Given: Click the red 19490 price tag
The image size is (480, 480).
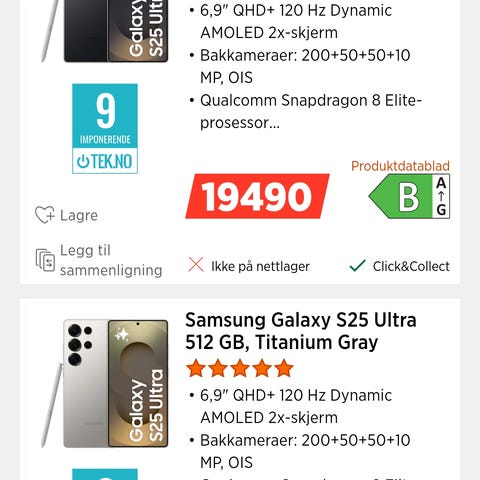Looking at the screenshot, I should (x=257, y=196).
